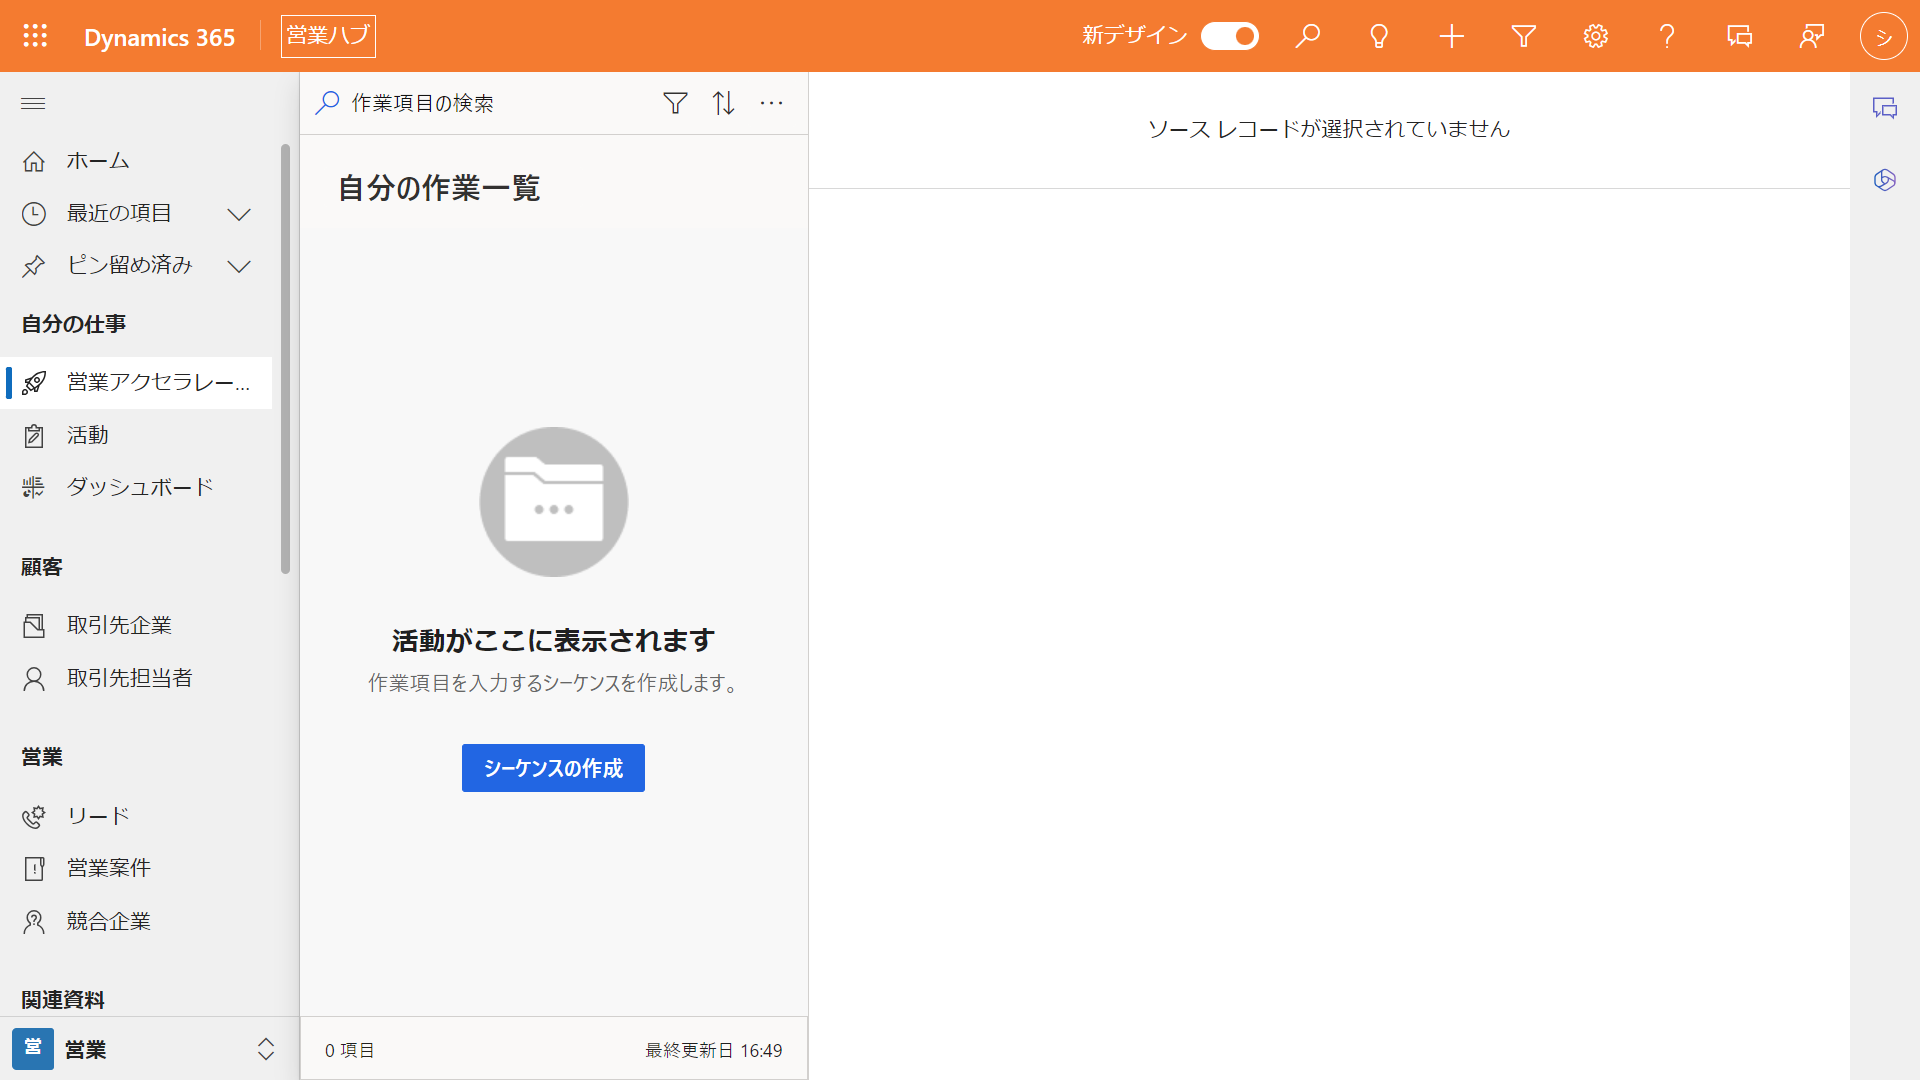
Task: Open the work list filter funnel icon
Action: 675,103
